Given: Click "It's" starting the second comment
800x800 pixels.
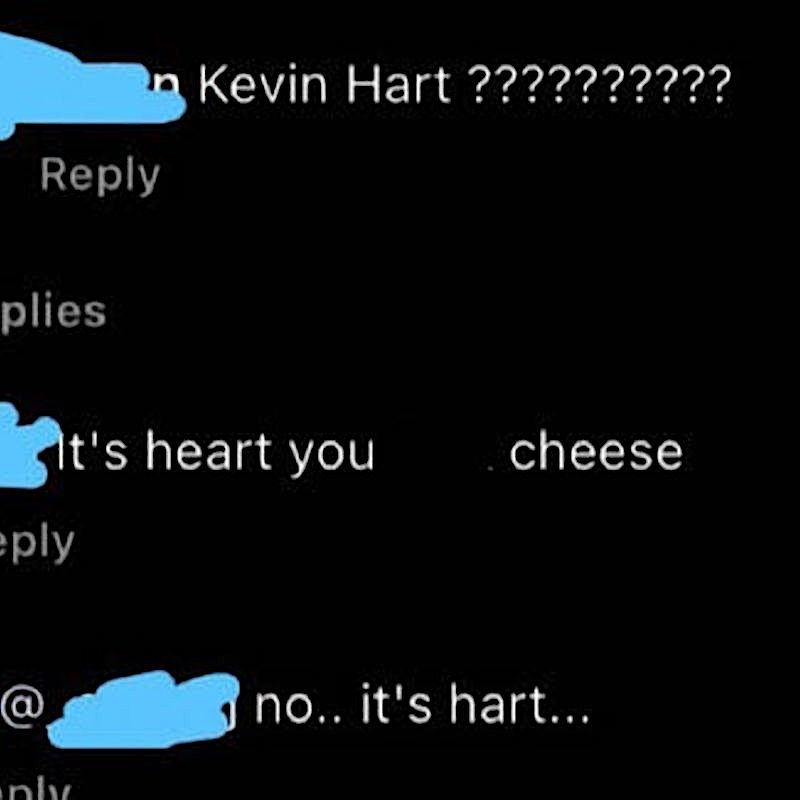Looking at the screenshot, I should [x=92, y=451].
